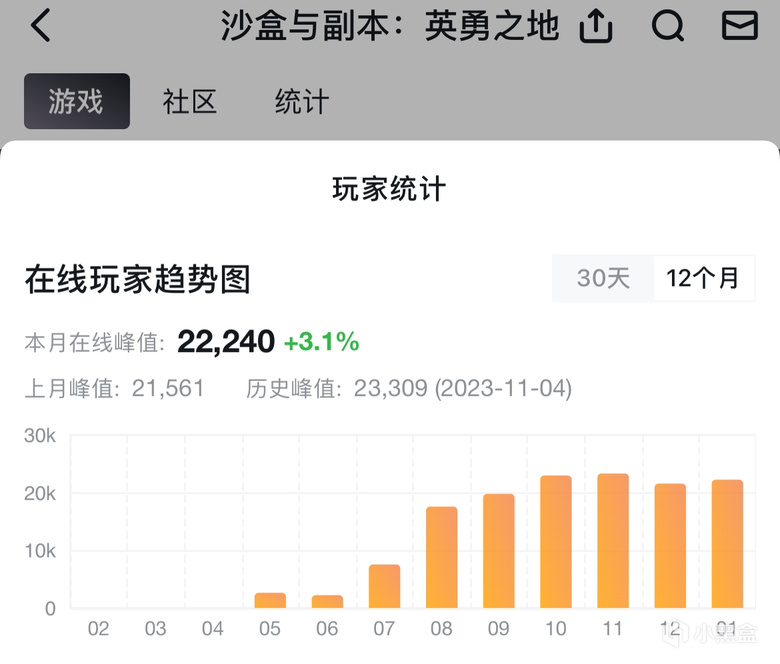
Task: Click the 上月峰值 21,561 text
Action: [x=114, y=388]
